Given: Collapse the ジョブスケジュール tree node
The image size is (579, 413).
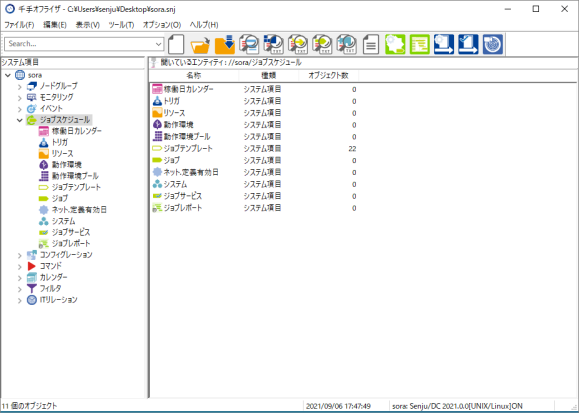Looking at the screenshot, I should pos(20,120).
